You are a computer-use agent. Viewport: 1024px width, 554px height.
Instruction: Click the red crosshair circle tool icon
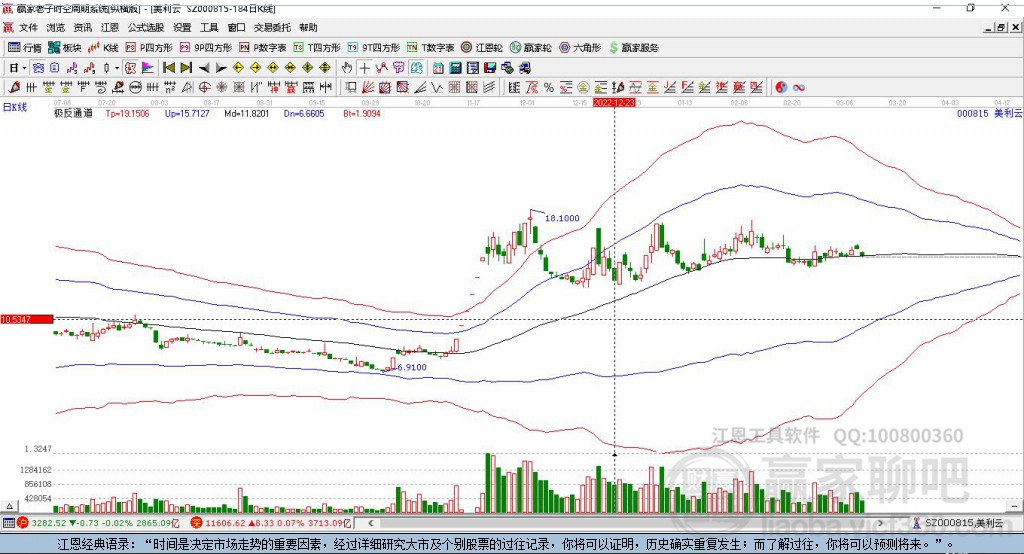pyautogui.click(x=204, y=87)
